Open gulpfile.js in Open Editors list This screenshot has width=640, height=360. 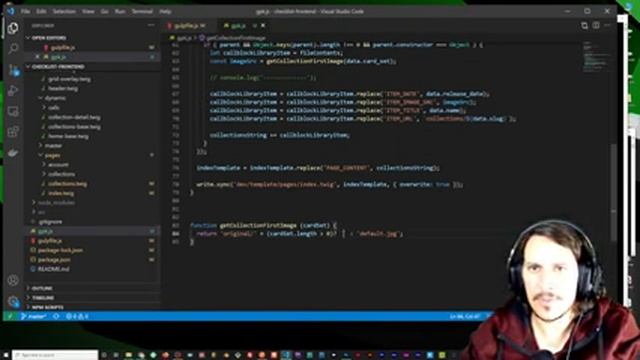[63, 47]
